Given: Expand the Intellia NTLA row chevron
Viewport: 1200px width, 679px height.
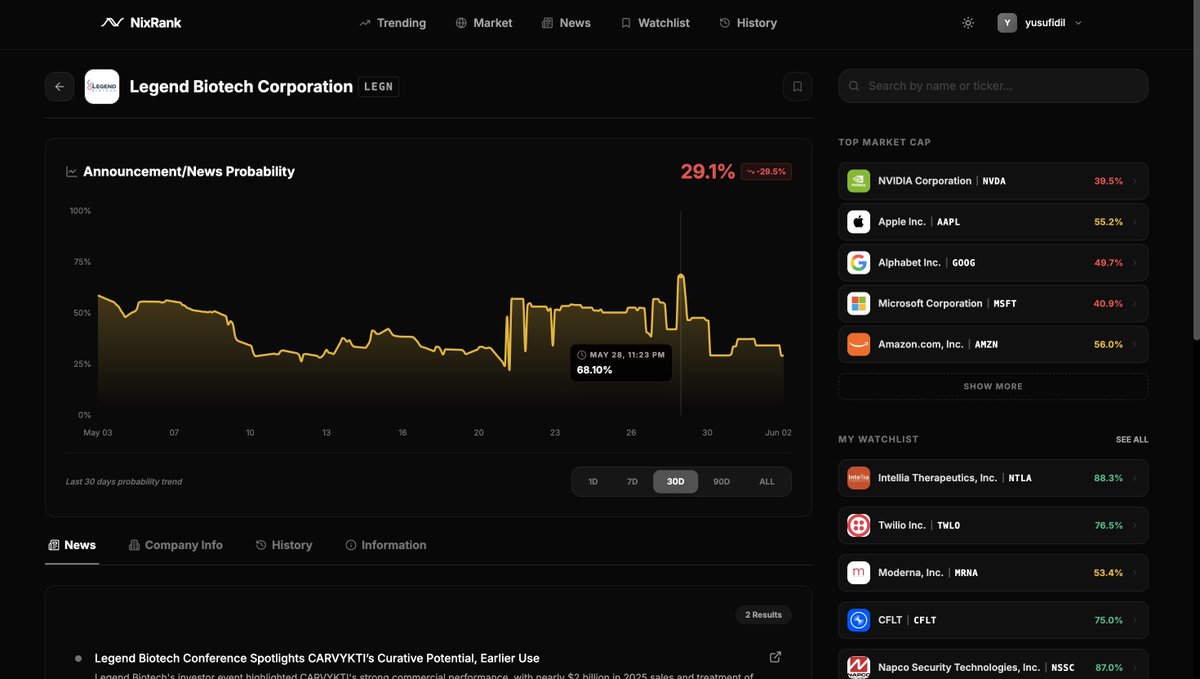Looking at the screenshot, I should [1135, 478].
